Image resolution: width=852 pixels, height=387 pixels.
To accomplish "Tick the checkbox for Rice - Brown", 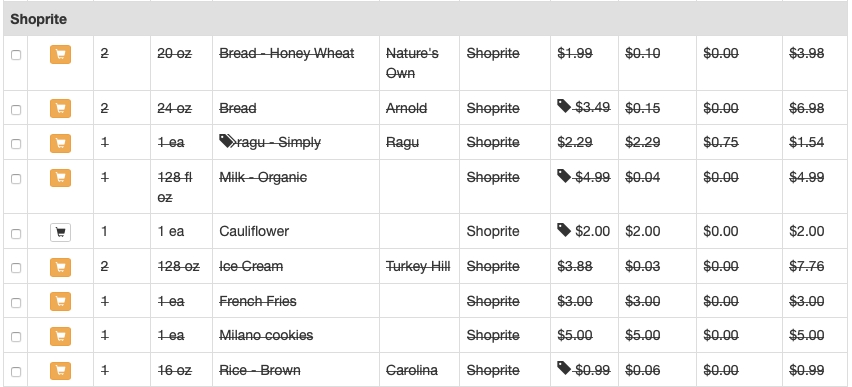I will (16, 372).
